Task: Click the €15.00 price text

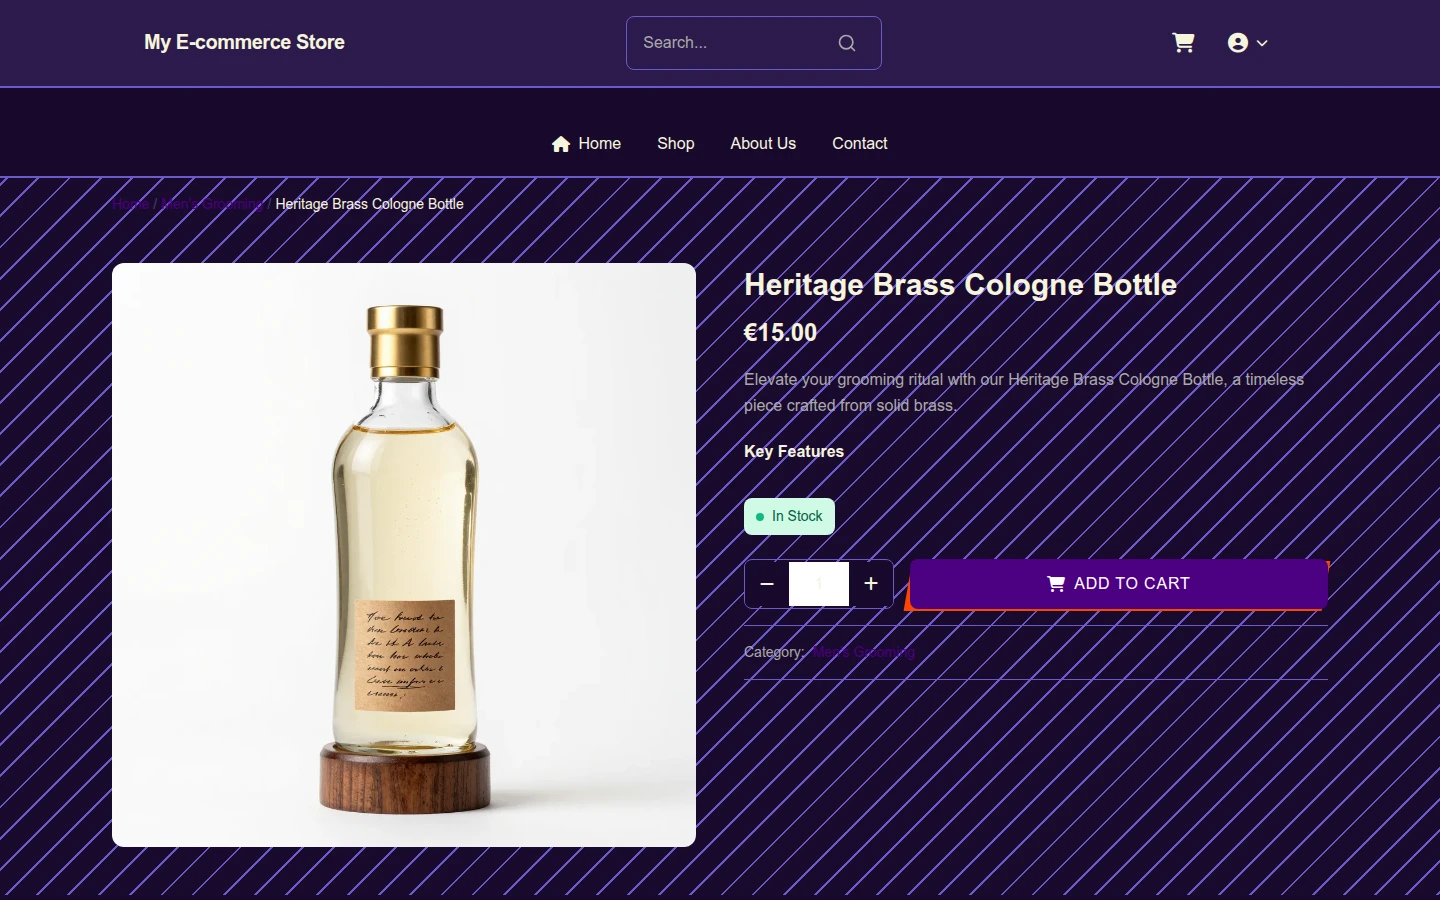Action: tap(780, 333)
